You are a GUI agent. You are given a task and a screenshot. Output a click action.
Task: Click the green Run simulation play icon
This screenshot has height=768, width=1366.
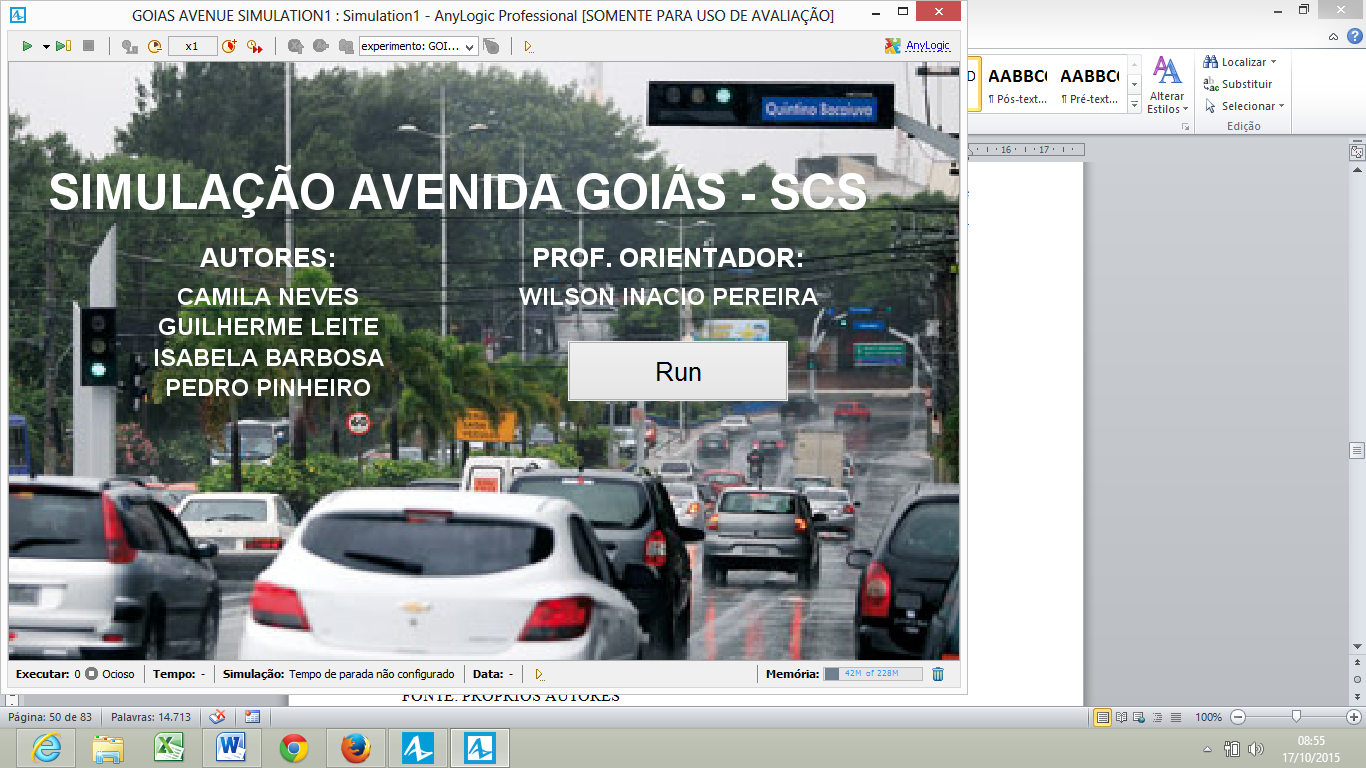[28, 46]
